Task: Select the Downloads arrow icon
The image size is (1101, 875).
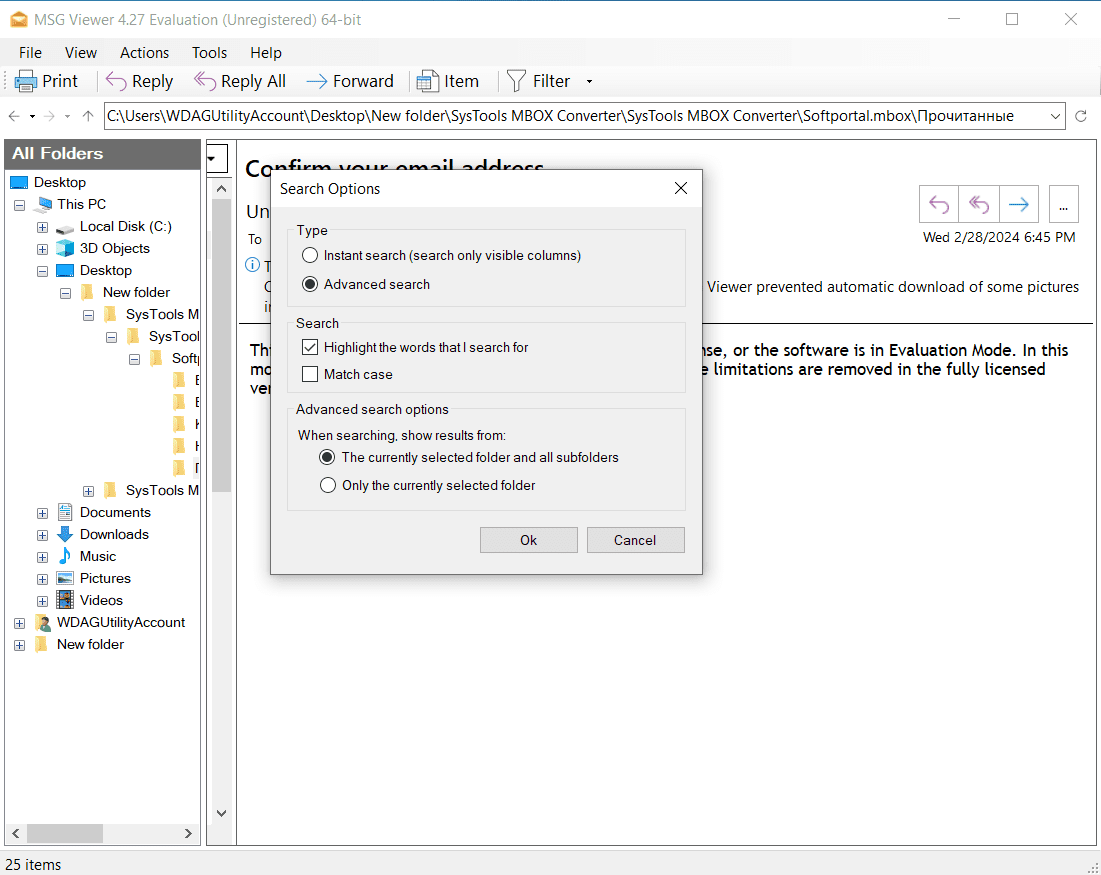Action: (65, 534)
